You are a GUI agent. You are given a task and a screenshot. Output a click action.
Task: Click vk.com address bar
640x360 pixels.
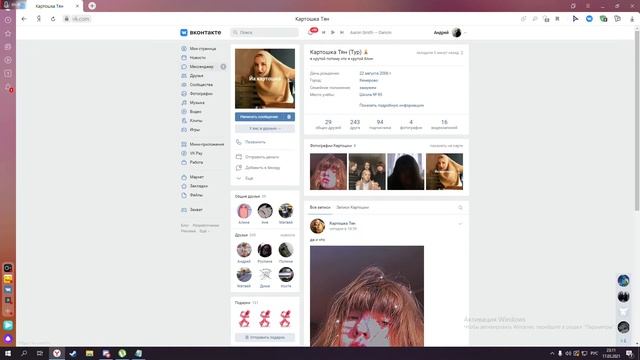[x=77, y=19]
